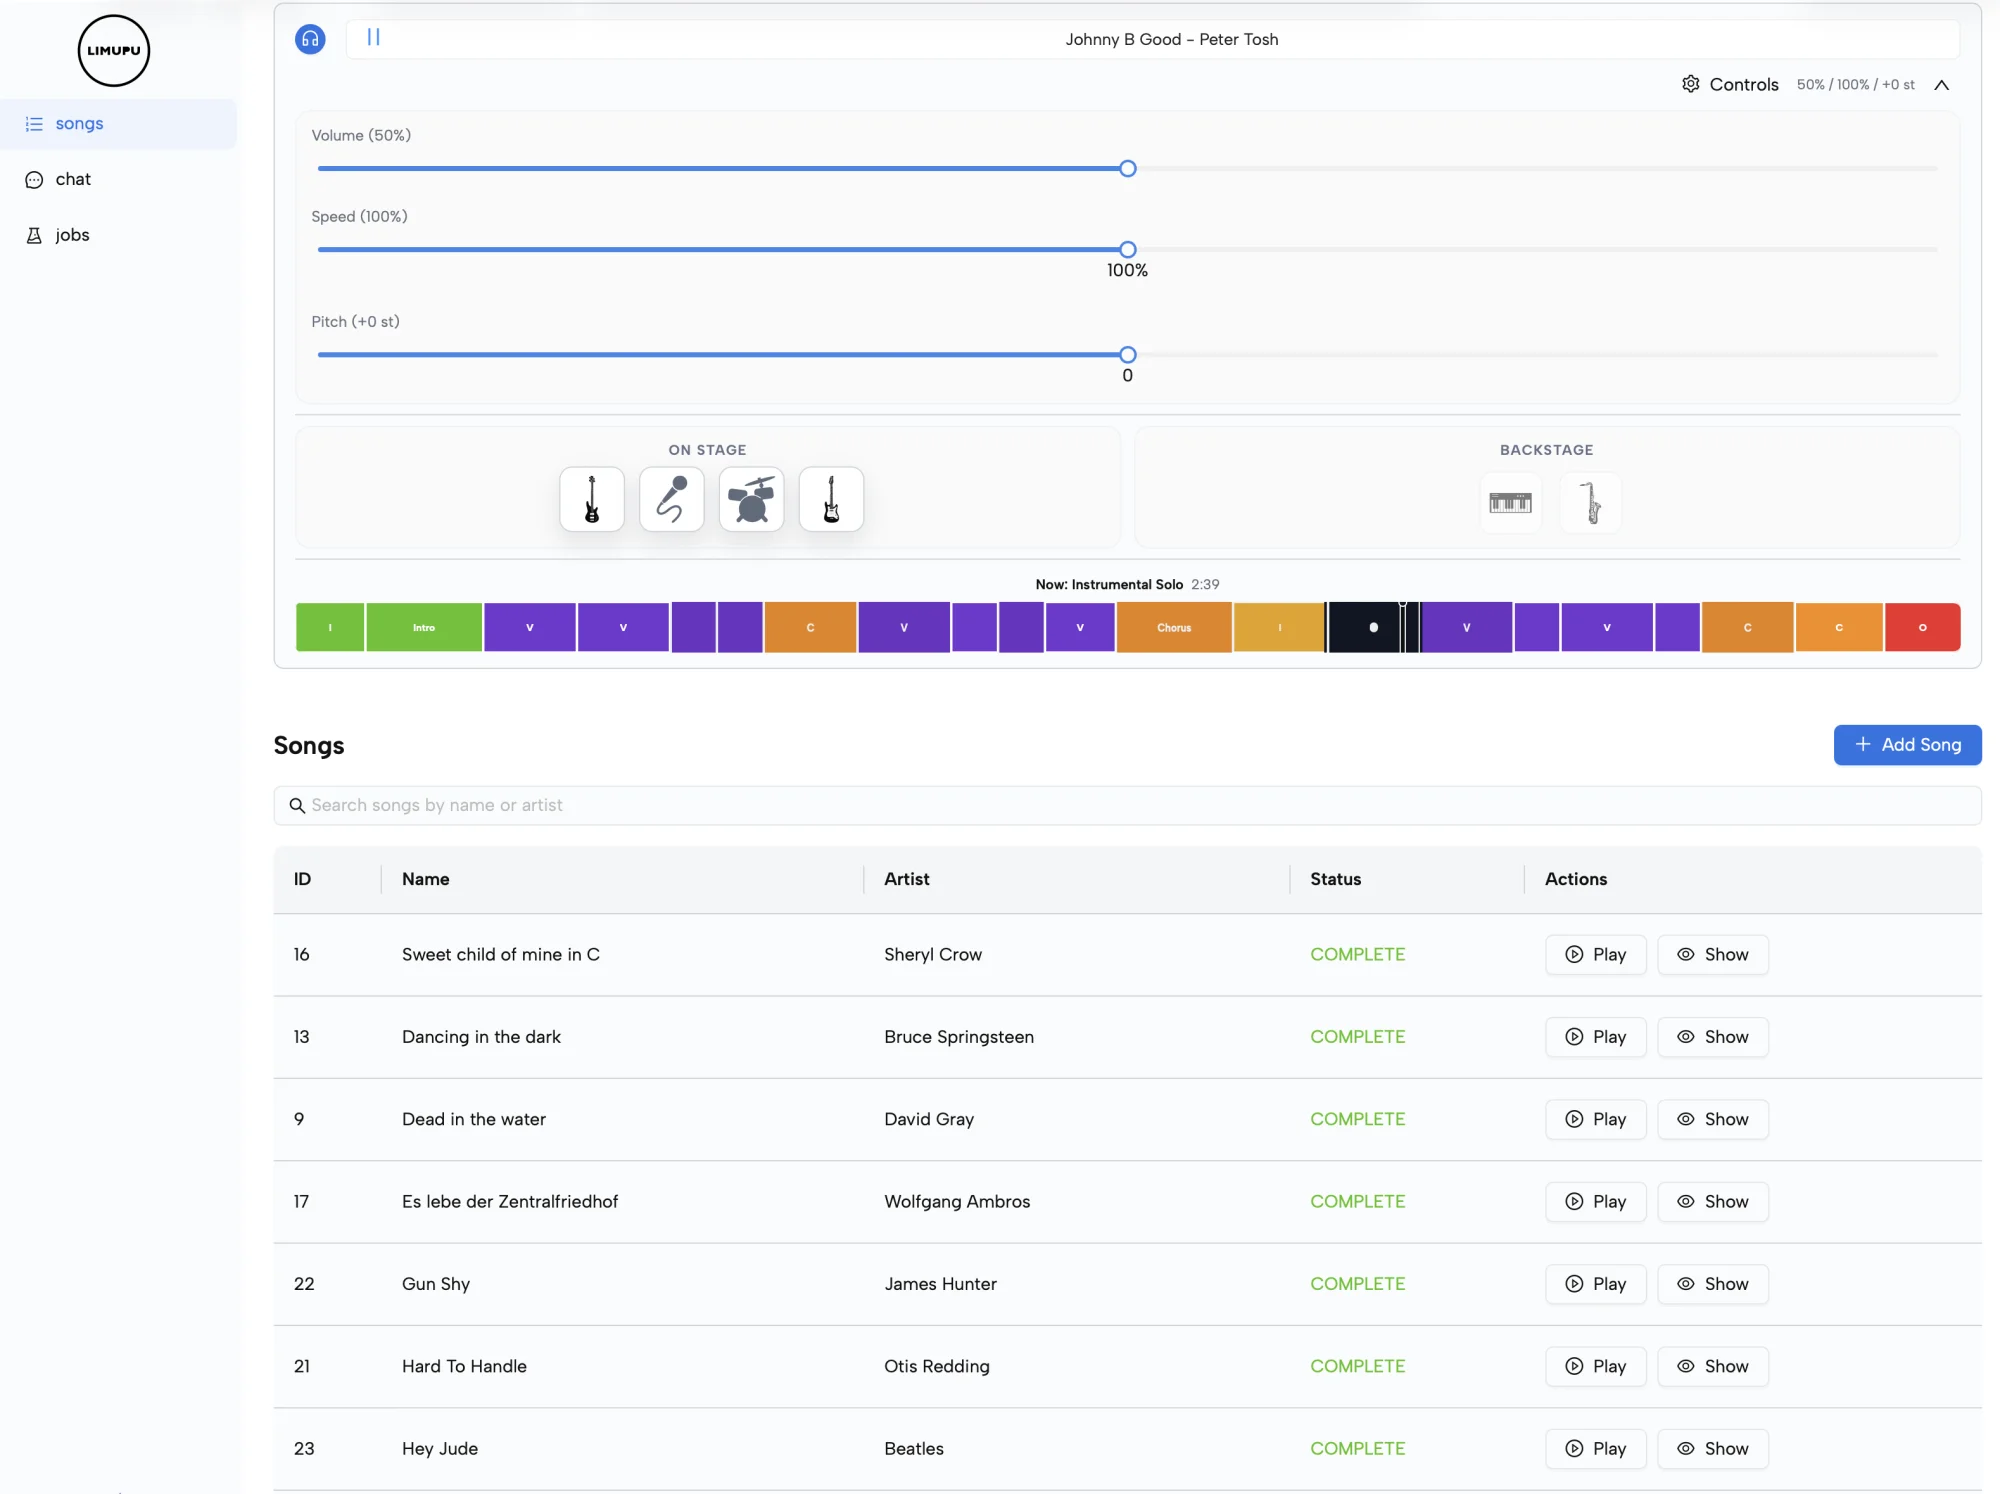Toggle the drum kit instrument
The width and height of the screenshot is (2000, 1494).
click(751, 499)
